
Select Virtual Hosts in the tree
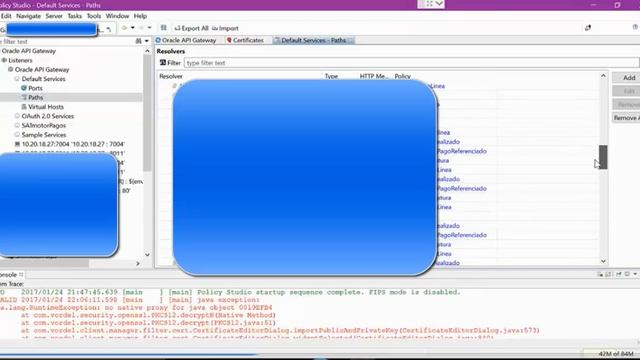pyautogui.click(x=46, y=107)
